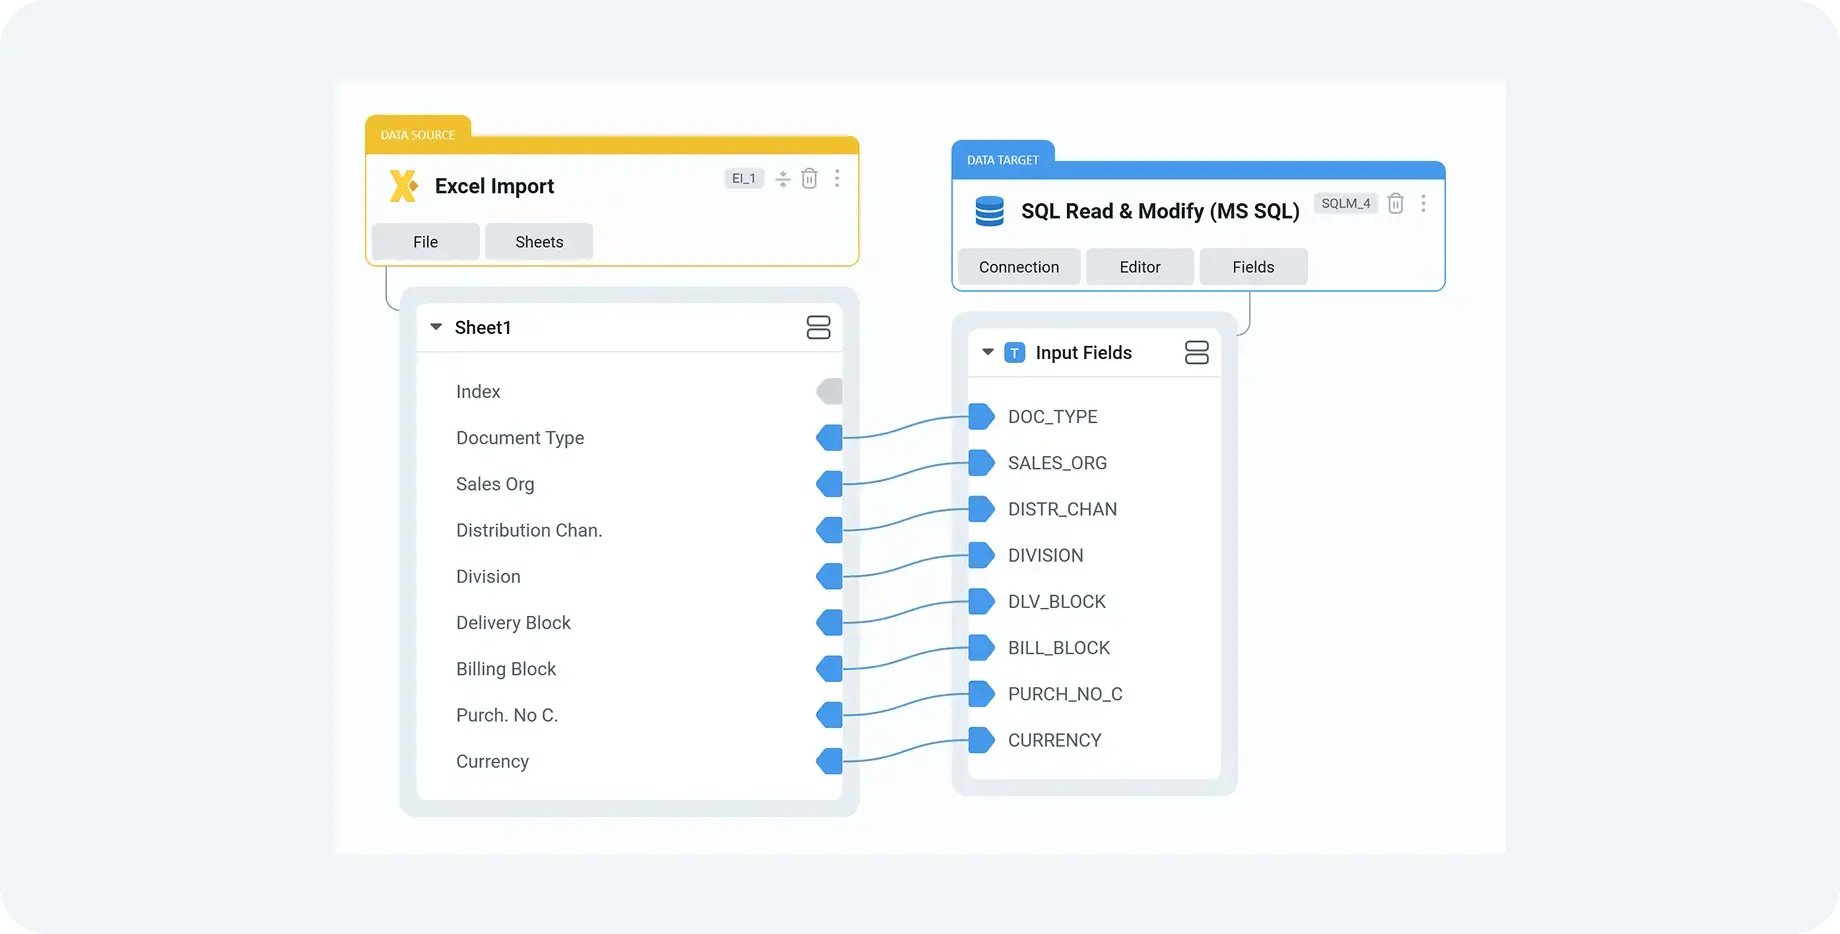
Task: Select the DLV_BLOCK input field row
Action: point(1056,602)
